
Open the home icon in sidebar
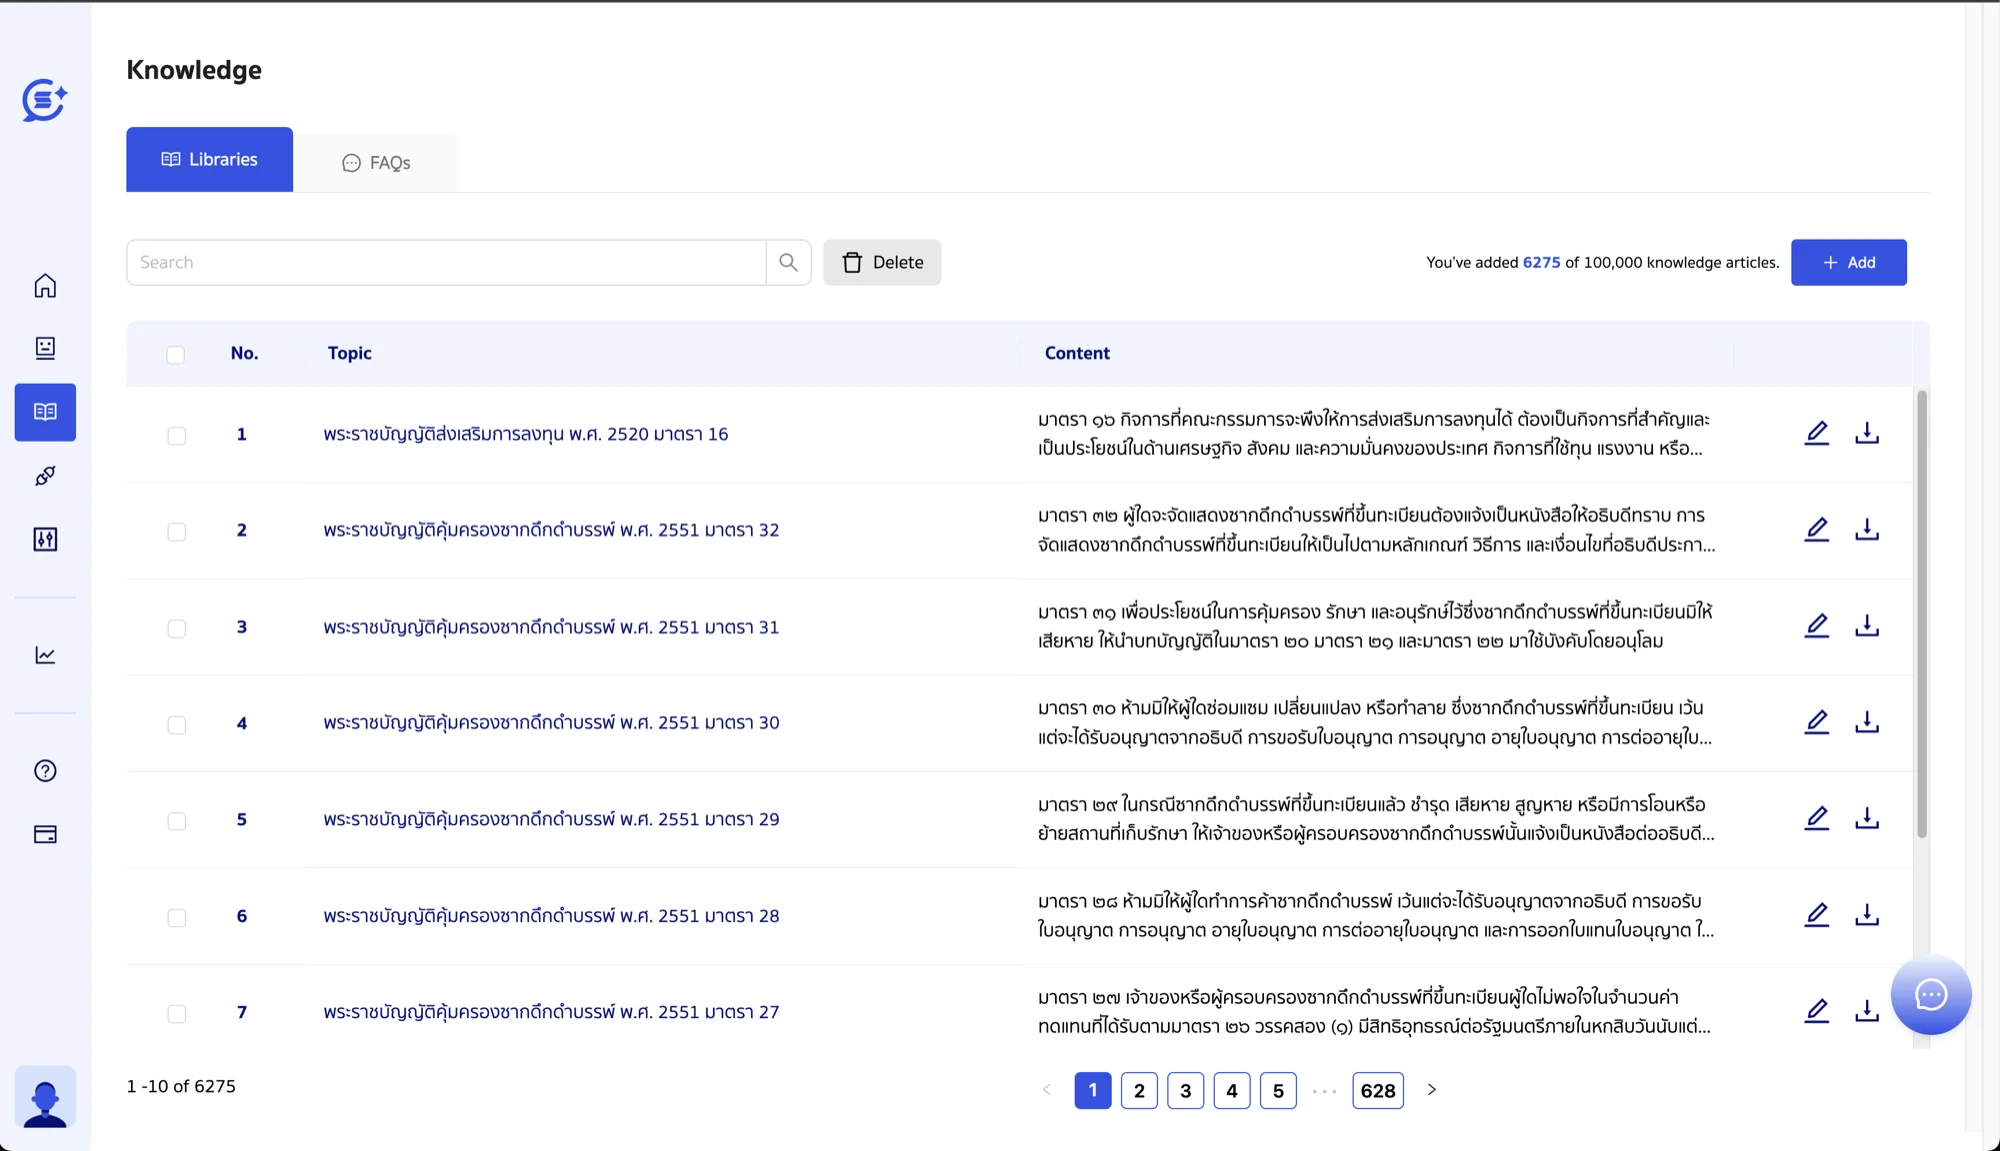(45, 286)
